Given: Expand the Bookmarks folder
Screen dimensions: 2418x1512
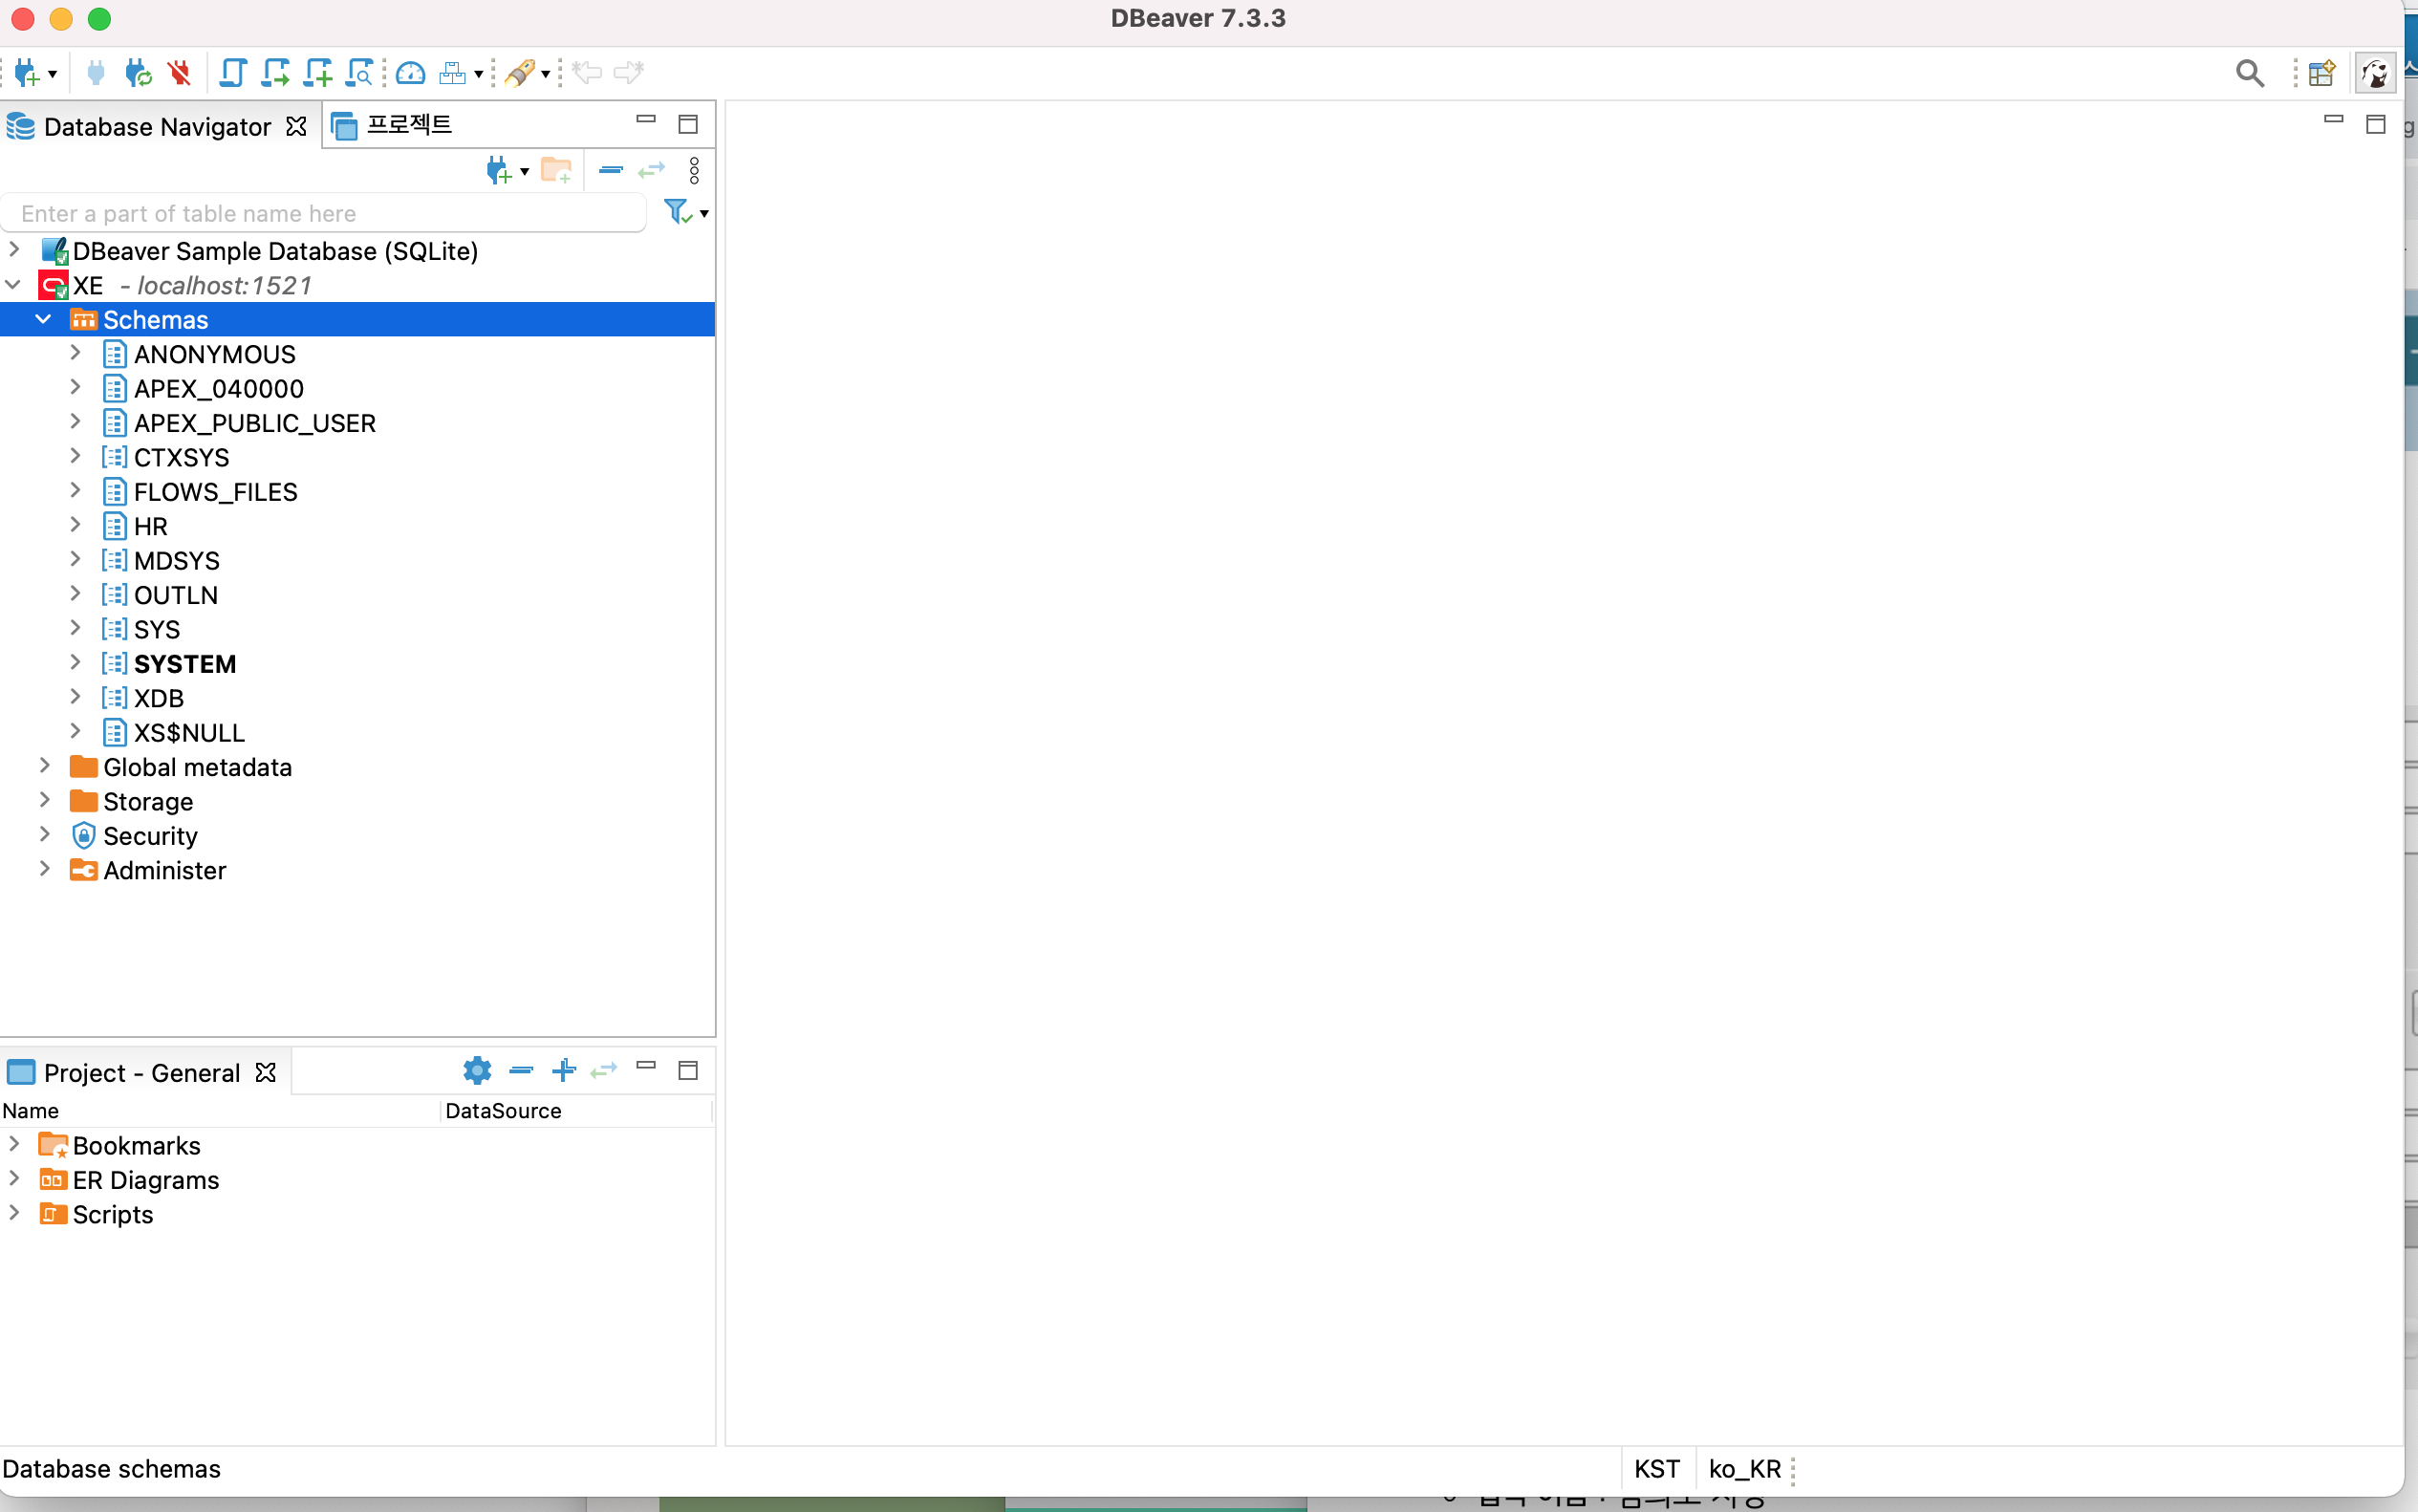Looking at the screenshot, I should 14,1144.
